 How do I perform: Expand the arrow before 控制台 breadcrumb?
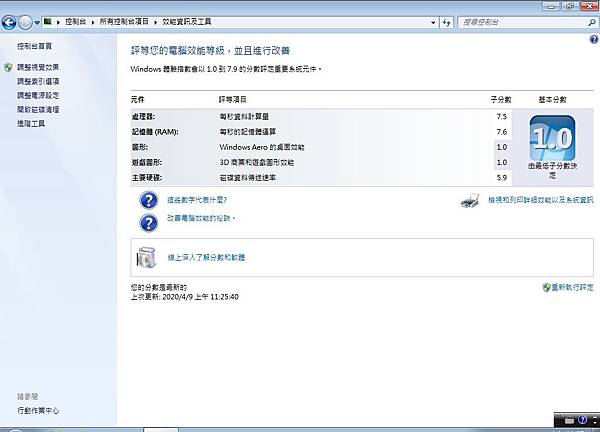click(x=59, y=22)
